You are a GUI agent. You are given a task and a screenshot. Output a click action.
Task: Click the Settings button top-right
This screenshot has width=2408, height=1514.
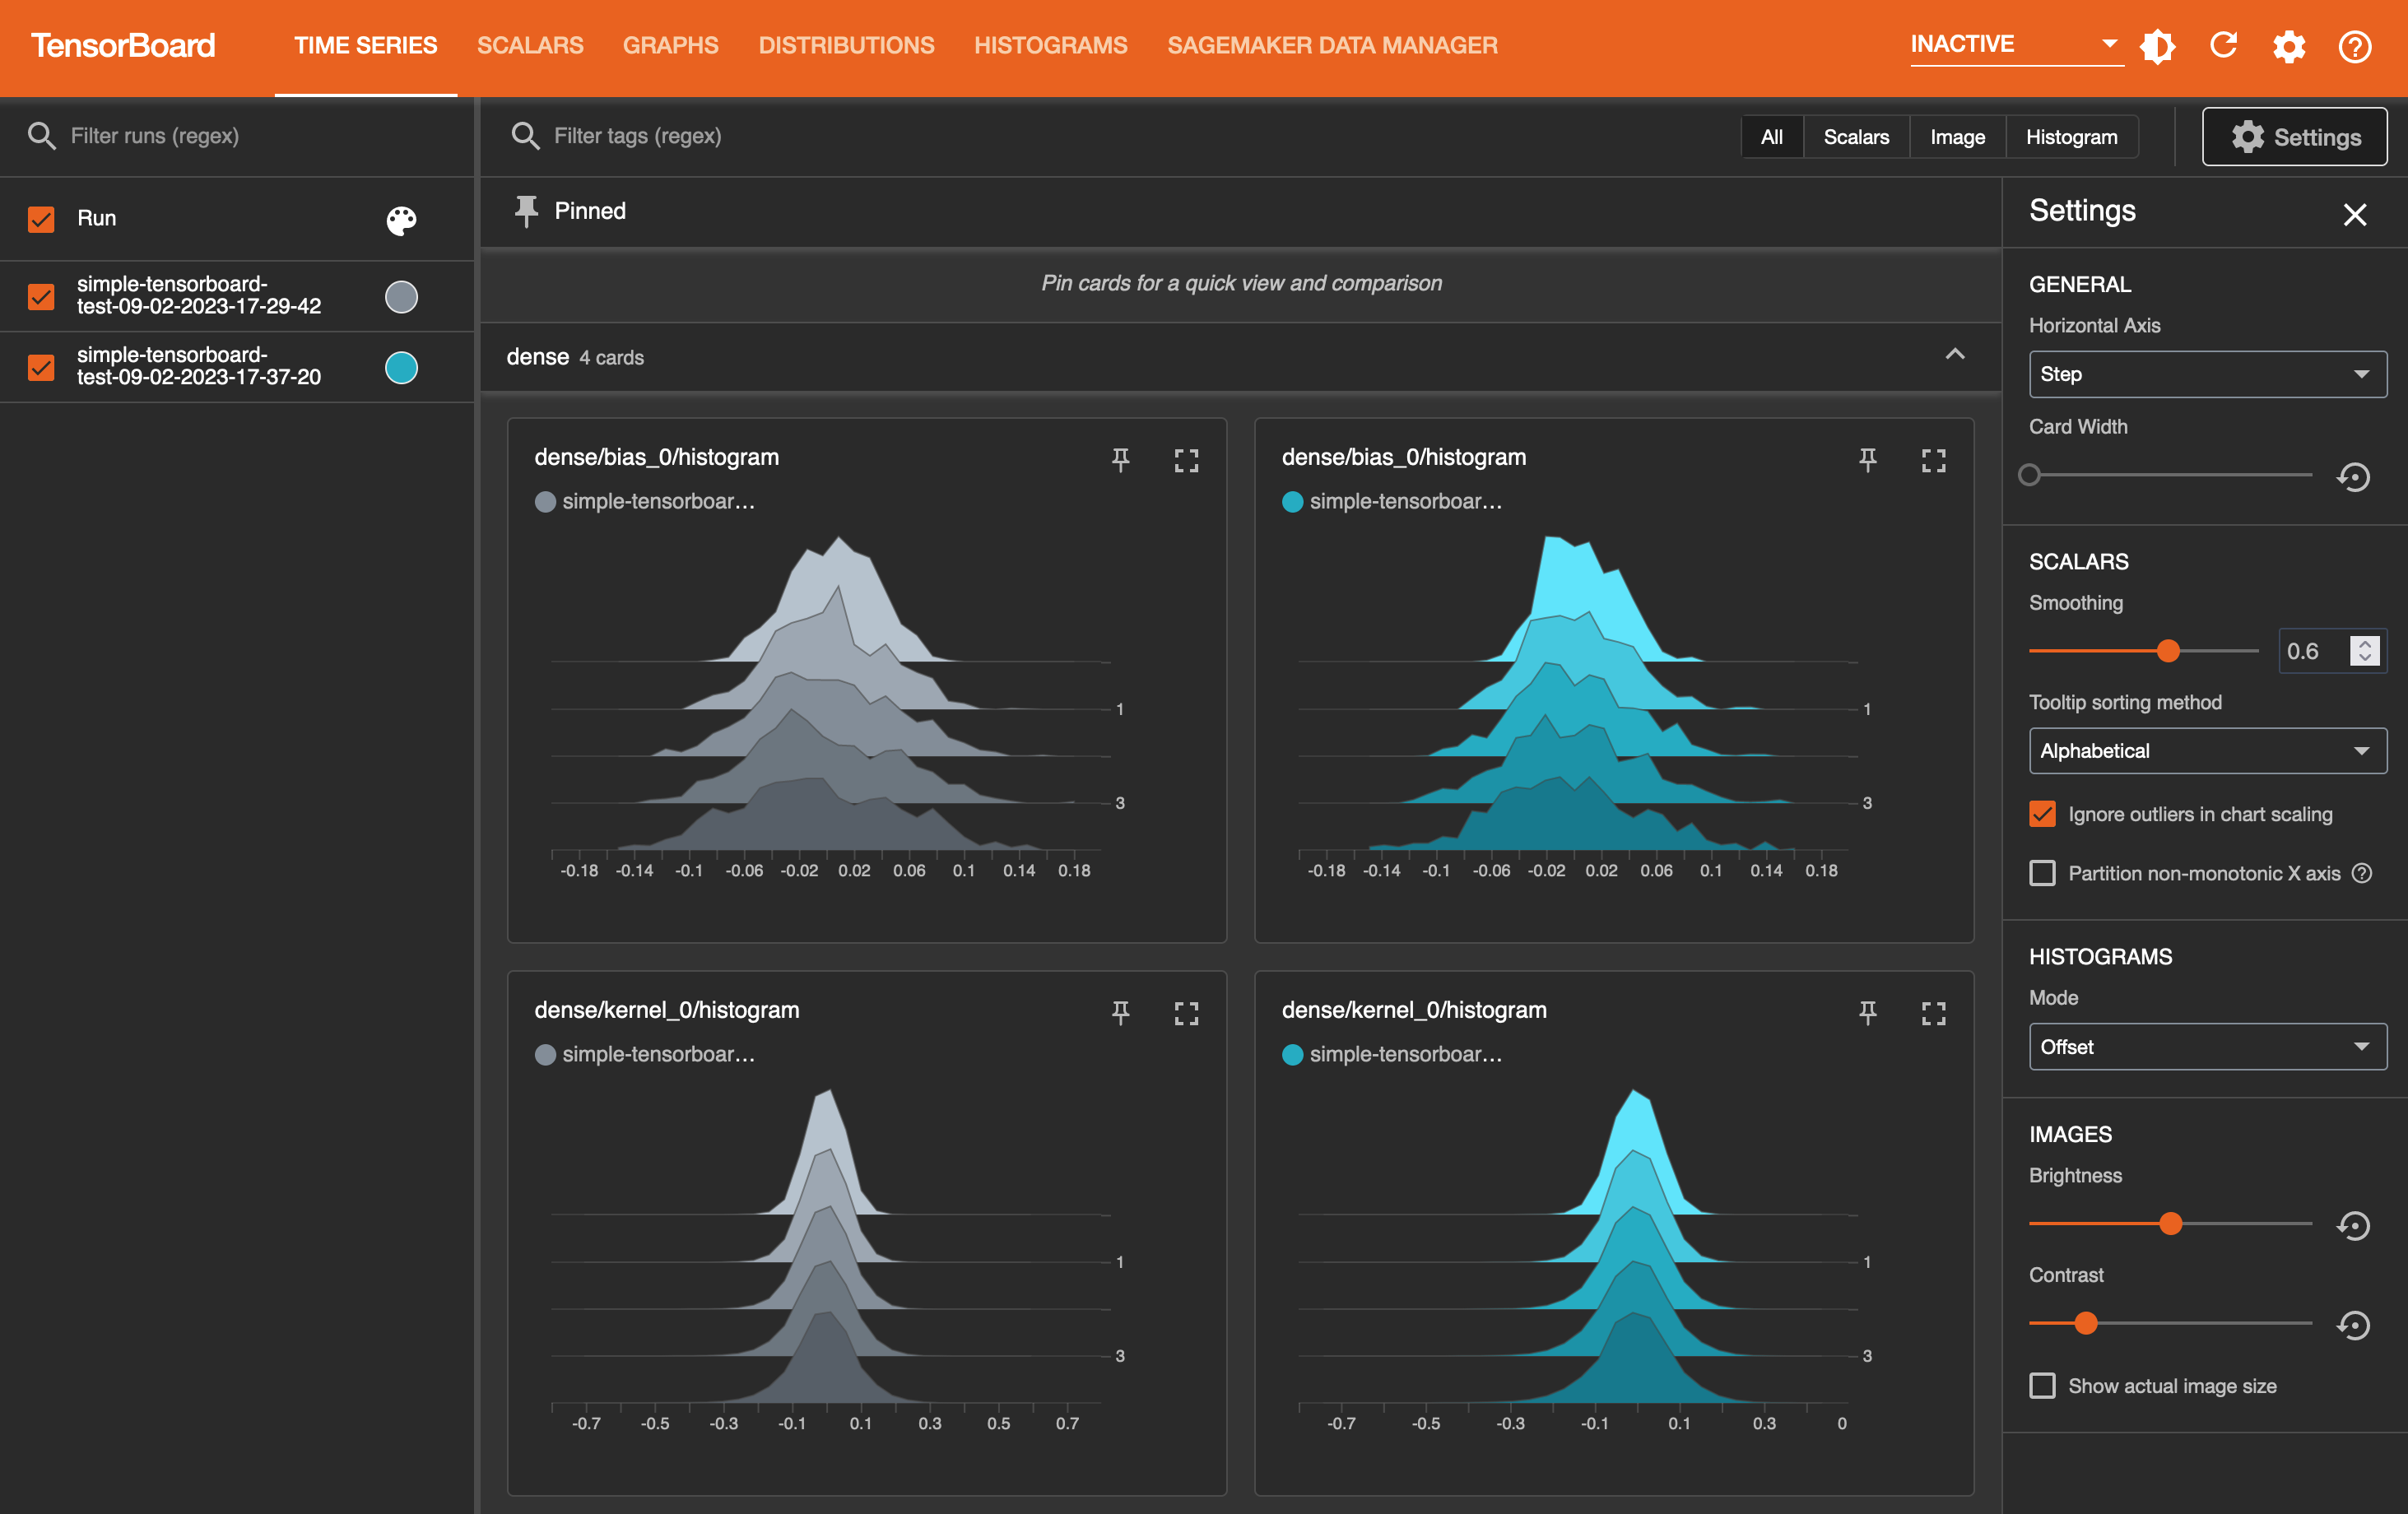coord(2294,134)
